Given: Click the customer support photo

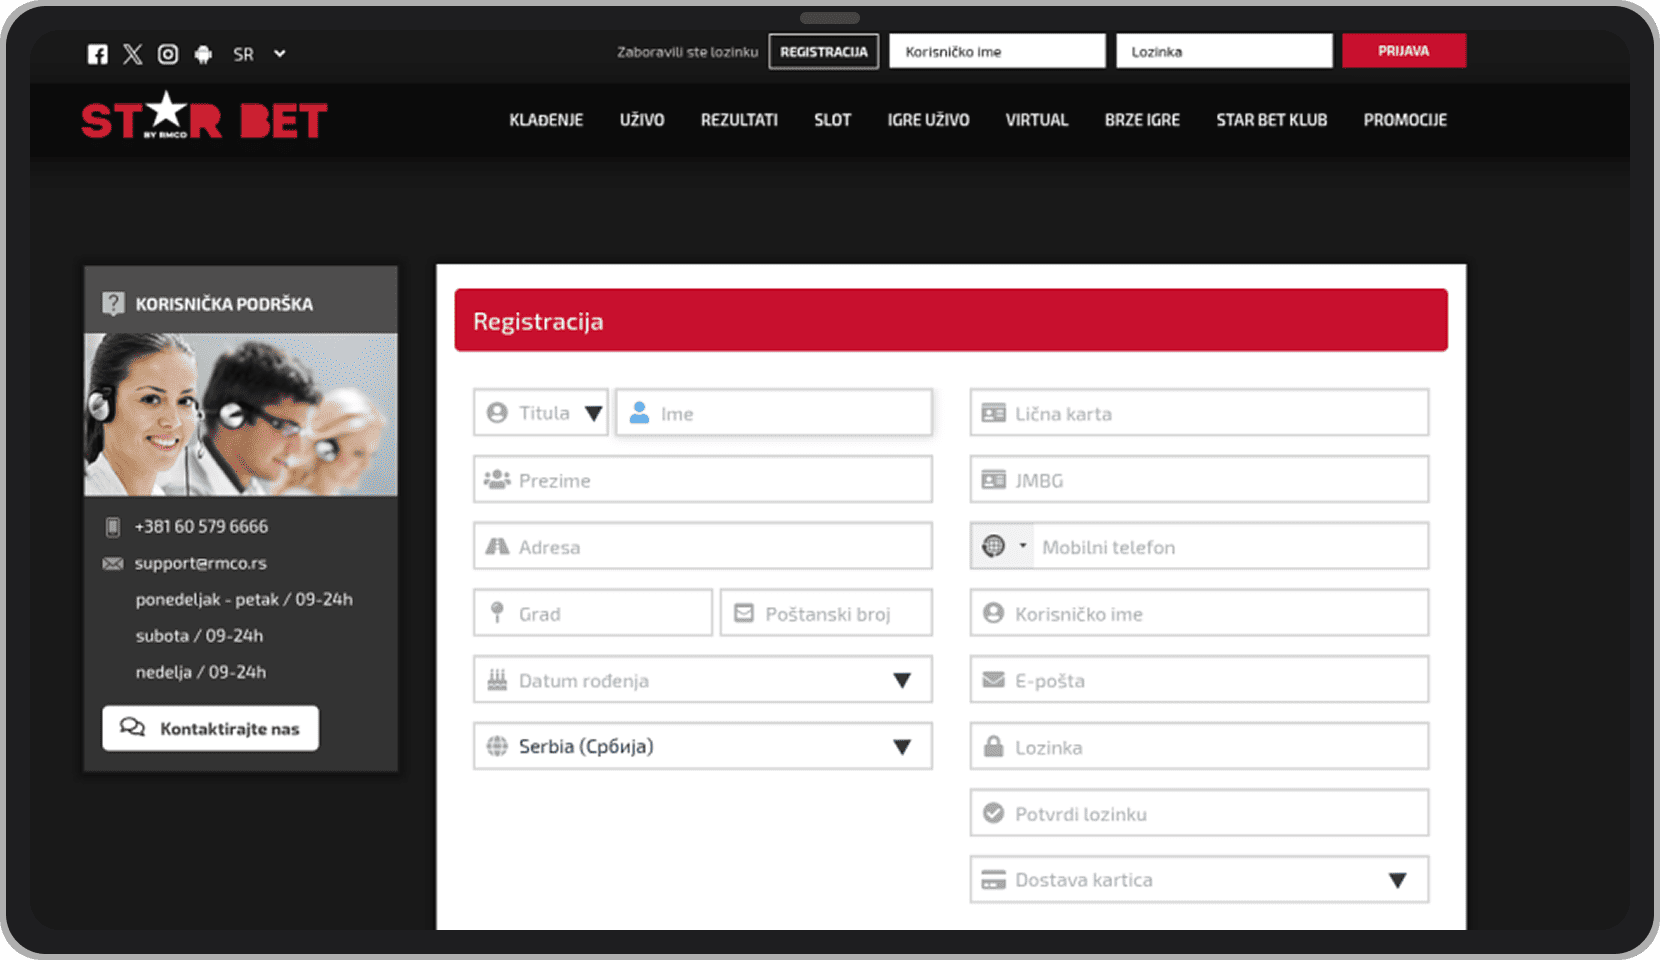Looking at the screenshot, I should (241, 414).
